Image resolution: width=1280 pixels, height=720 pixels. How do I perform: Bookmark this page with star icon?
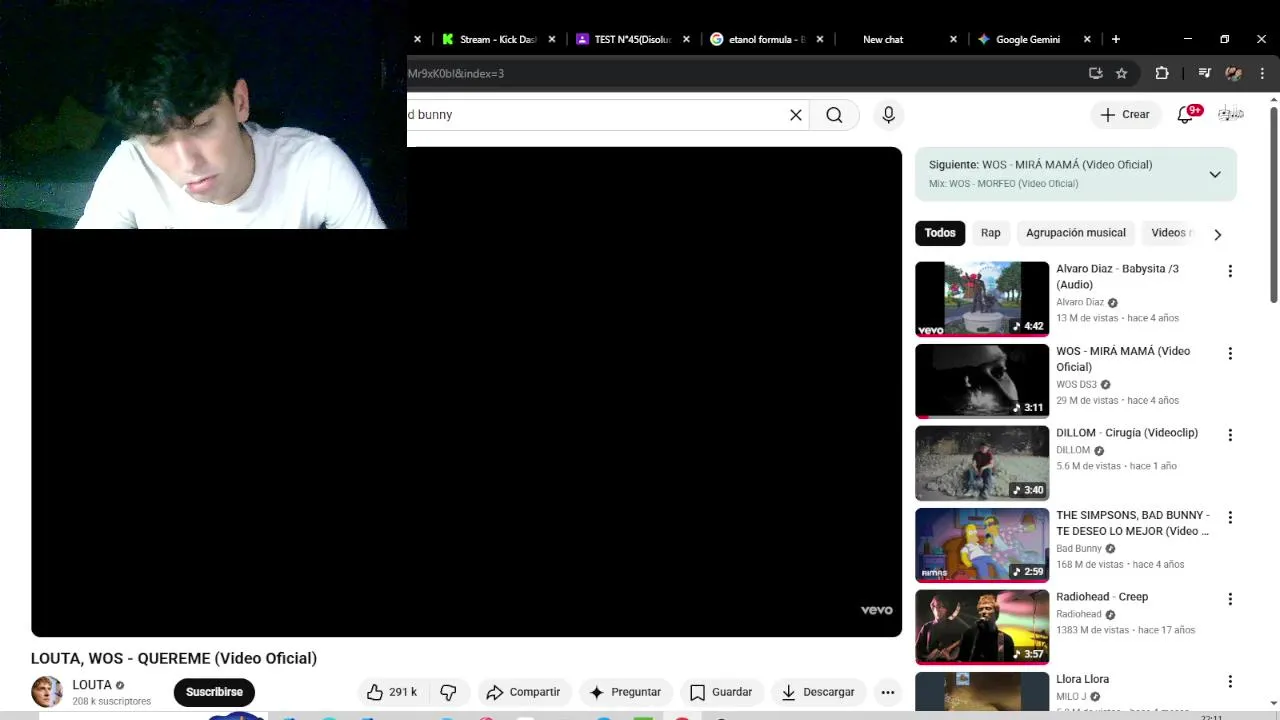[1122, 73]
